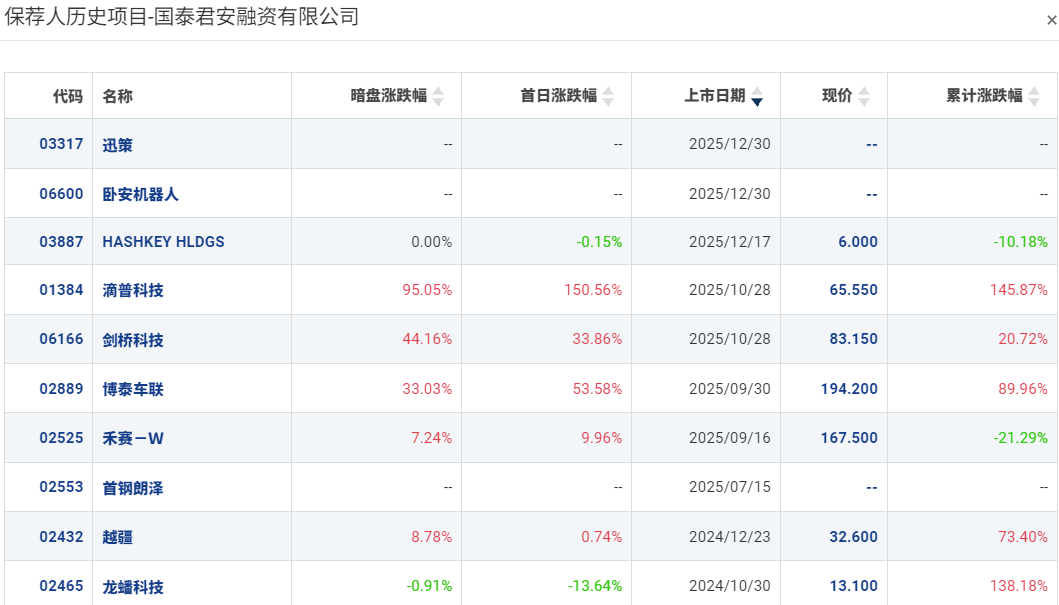Screen dimensions: 1059x605
Task: Select price 167.500 for 禾赛－W
Action: point(849,438)
